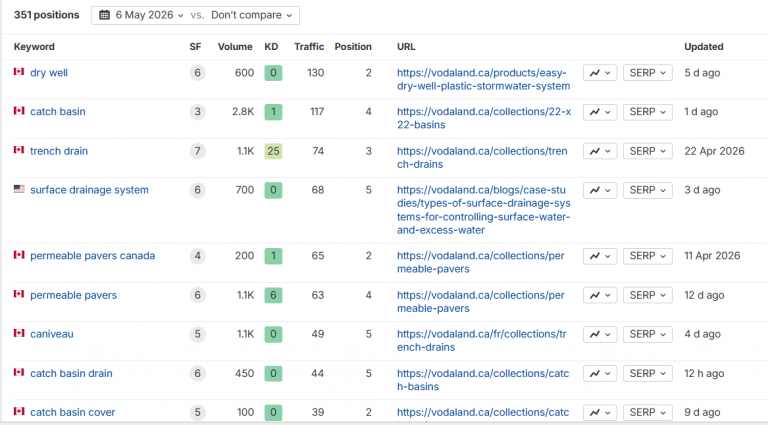Viewport: 768px width, 425px height.
Task: Open the position history chart for trench drain
Action: pyautogui.click(x=600, y=151)
